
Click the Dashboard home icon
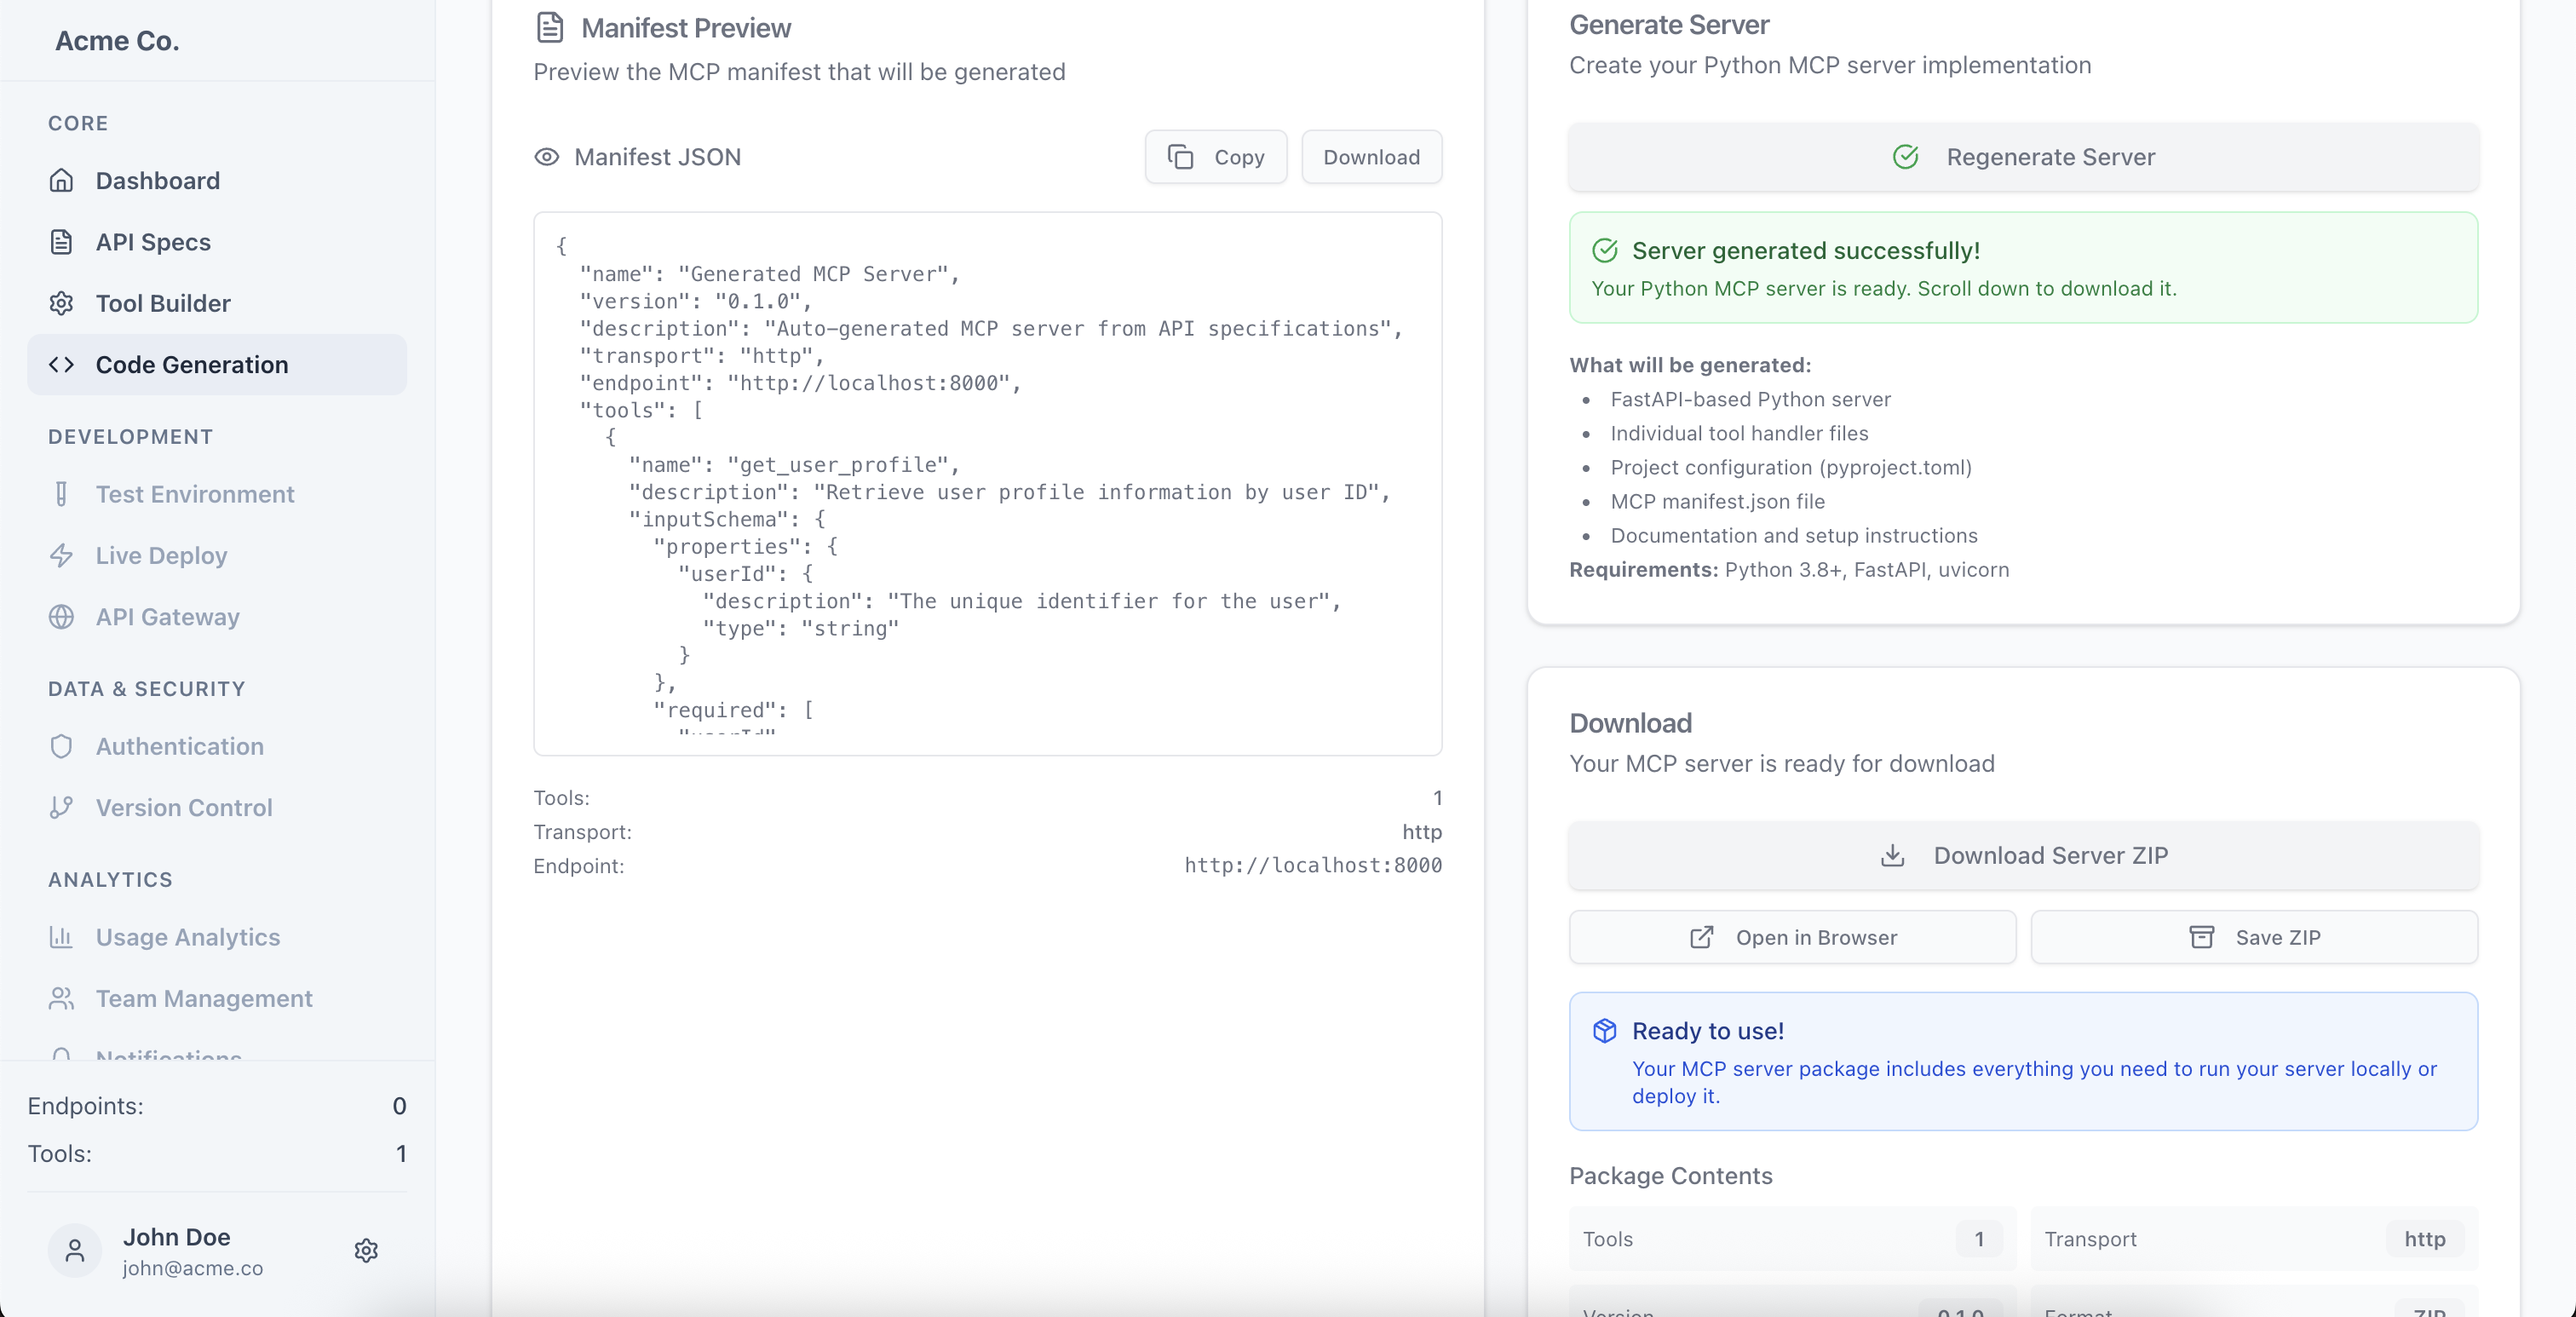tap(62, 181)
